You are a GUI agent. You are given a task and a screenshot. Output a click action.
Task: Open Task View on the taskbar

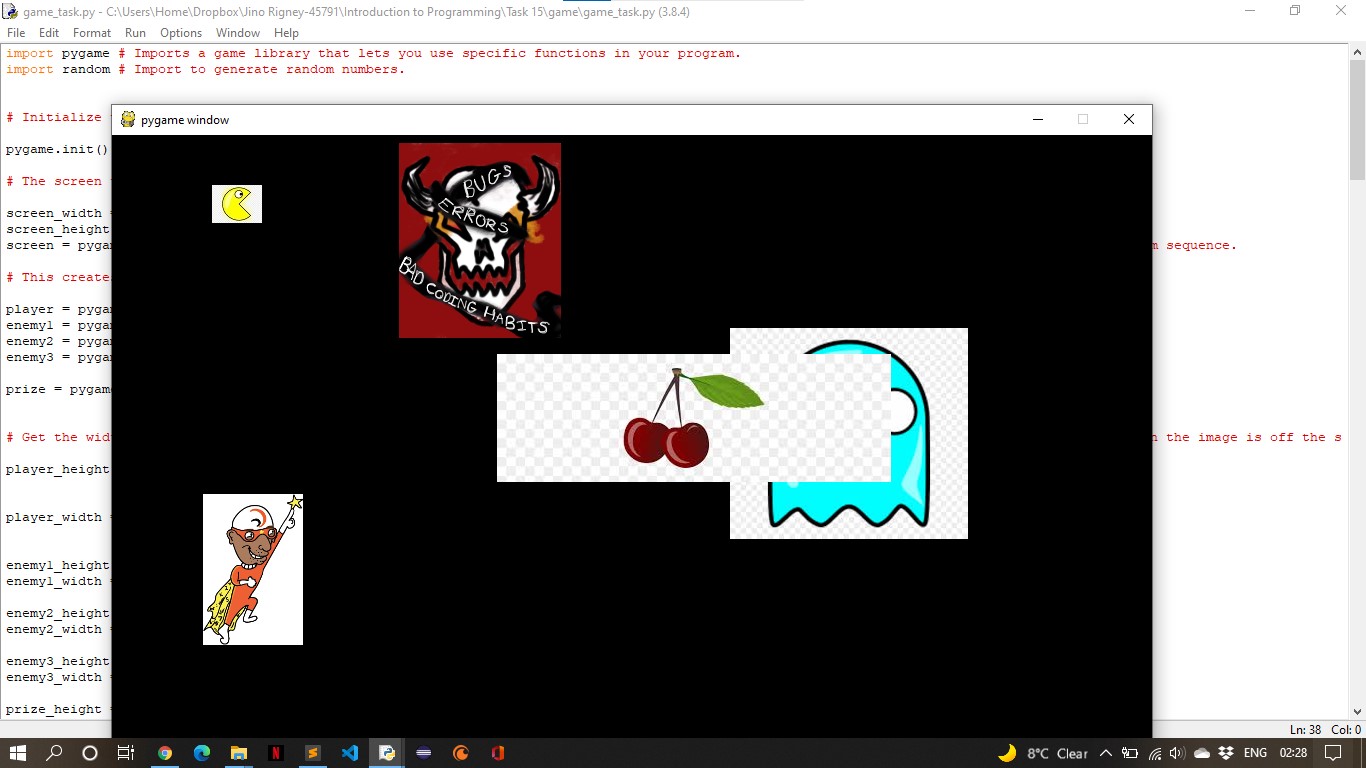(x=126, y=753)
